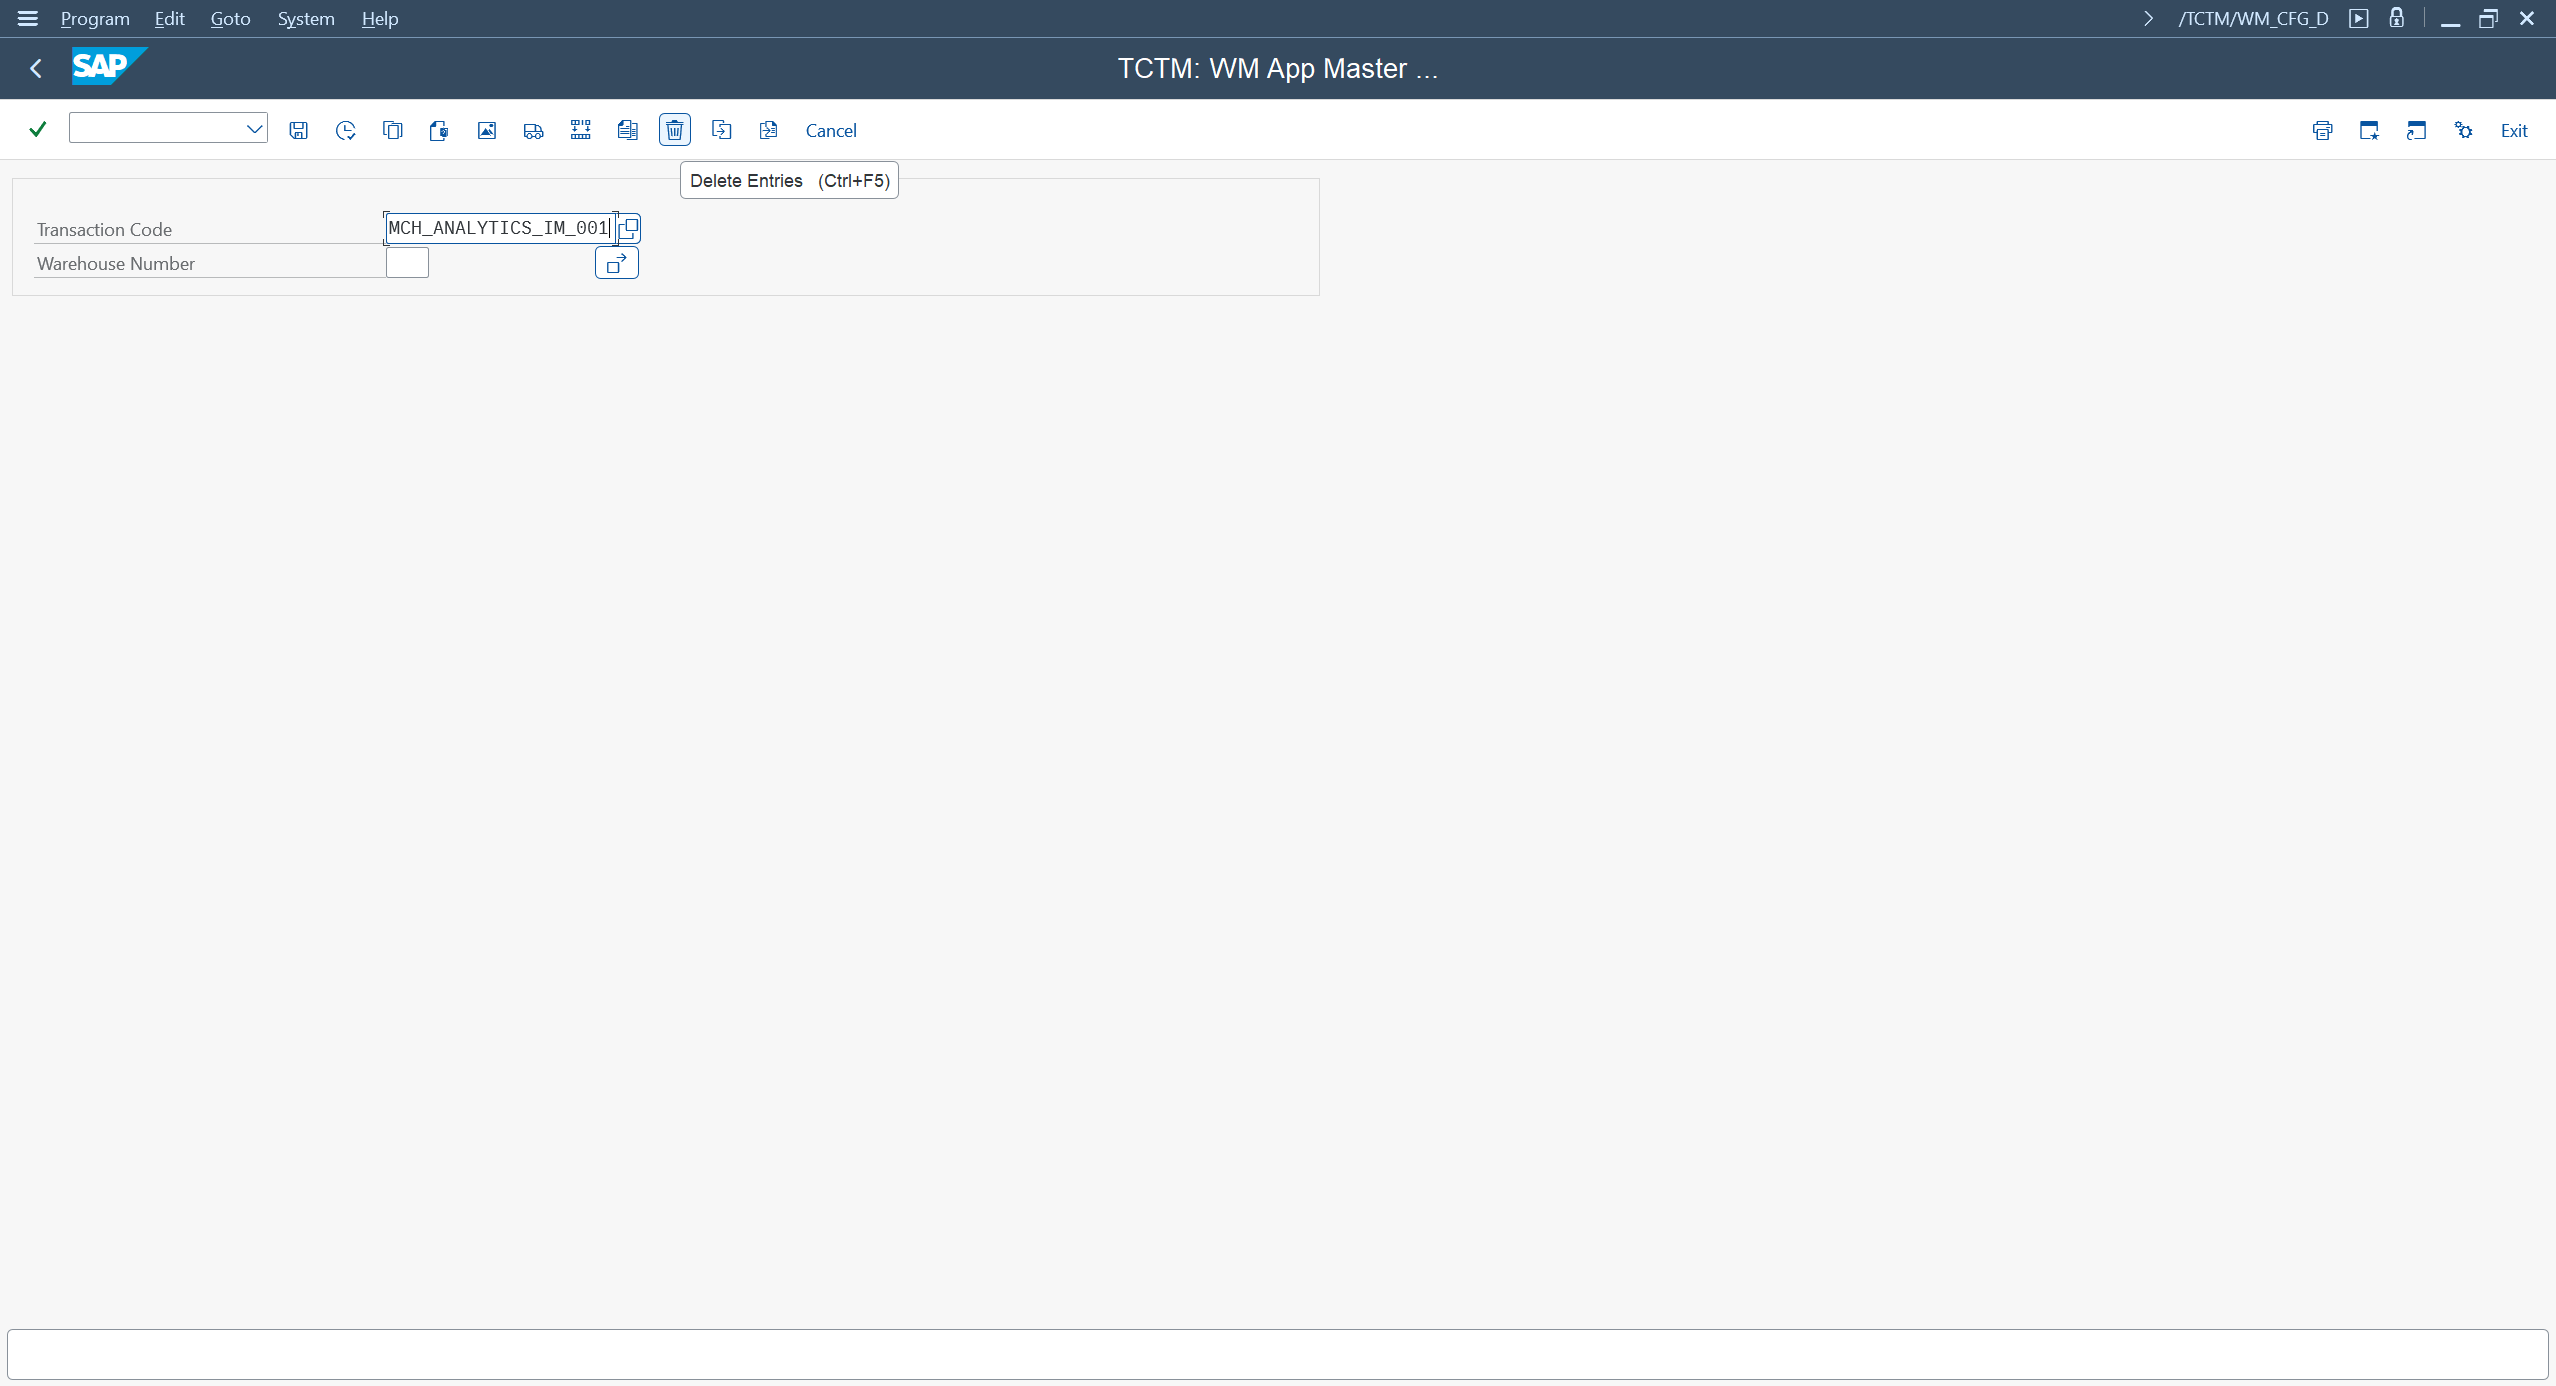This screenshot has width=2556, height=1386.
Task: Open the command field dropdown arrow
Action: tap(254, 128)
